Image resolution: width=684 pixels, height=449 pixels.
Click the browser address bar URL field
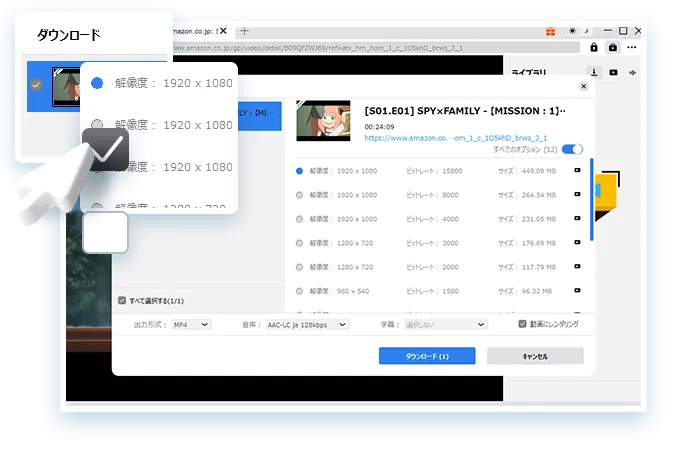click(376, 48)
